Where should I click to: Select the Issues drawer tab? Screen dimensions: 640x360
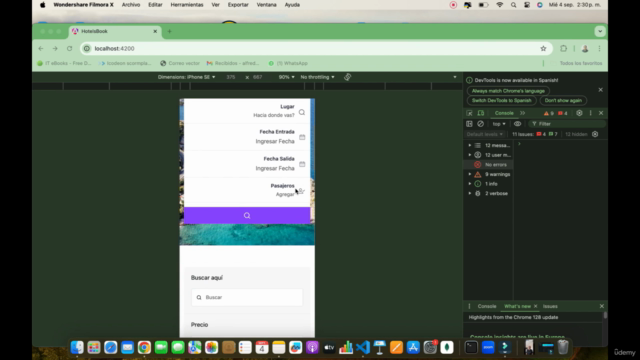tap(550, 306)
